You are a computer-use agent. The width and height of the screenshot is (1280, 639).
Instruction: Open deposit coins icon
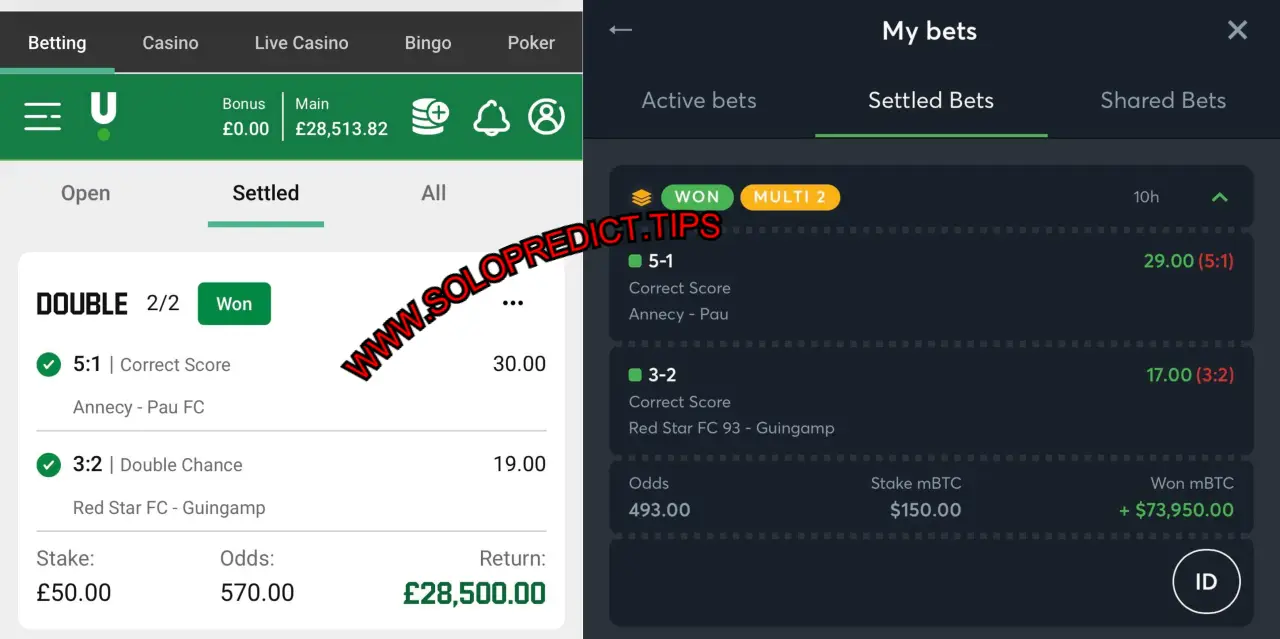point(430,117)
